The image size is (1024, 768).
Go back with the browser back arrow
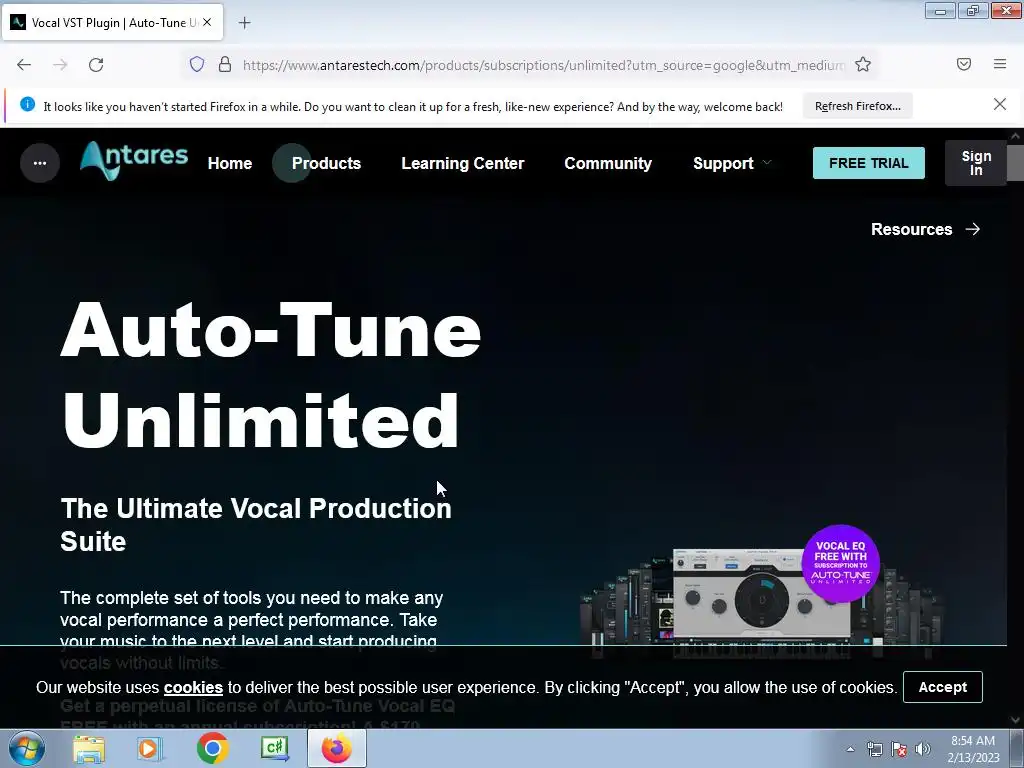click(x=24, y=65)
